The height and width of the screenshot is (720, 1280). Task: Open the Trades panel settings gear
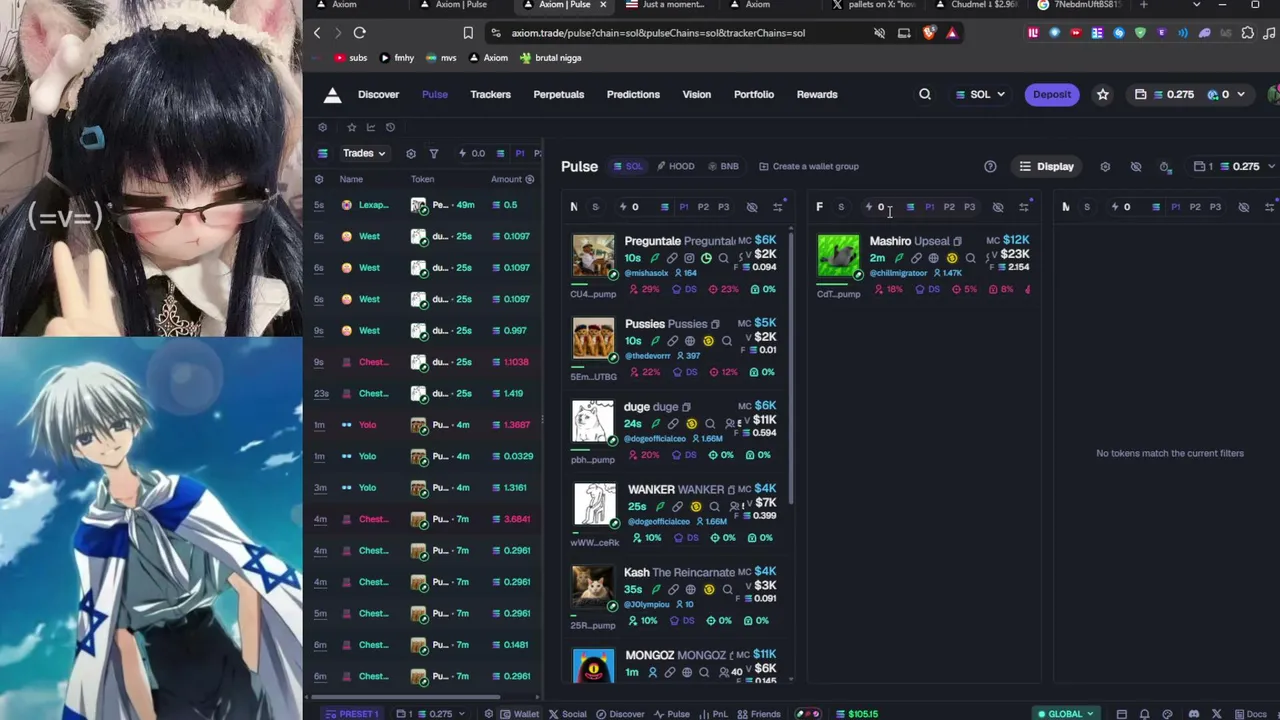tap(411, 154)
